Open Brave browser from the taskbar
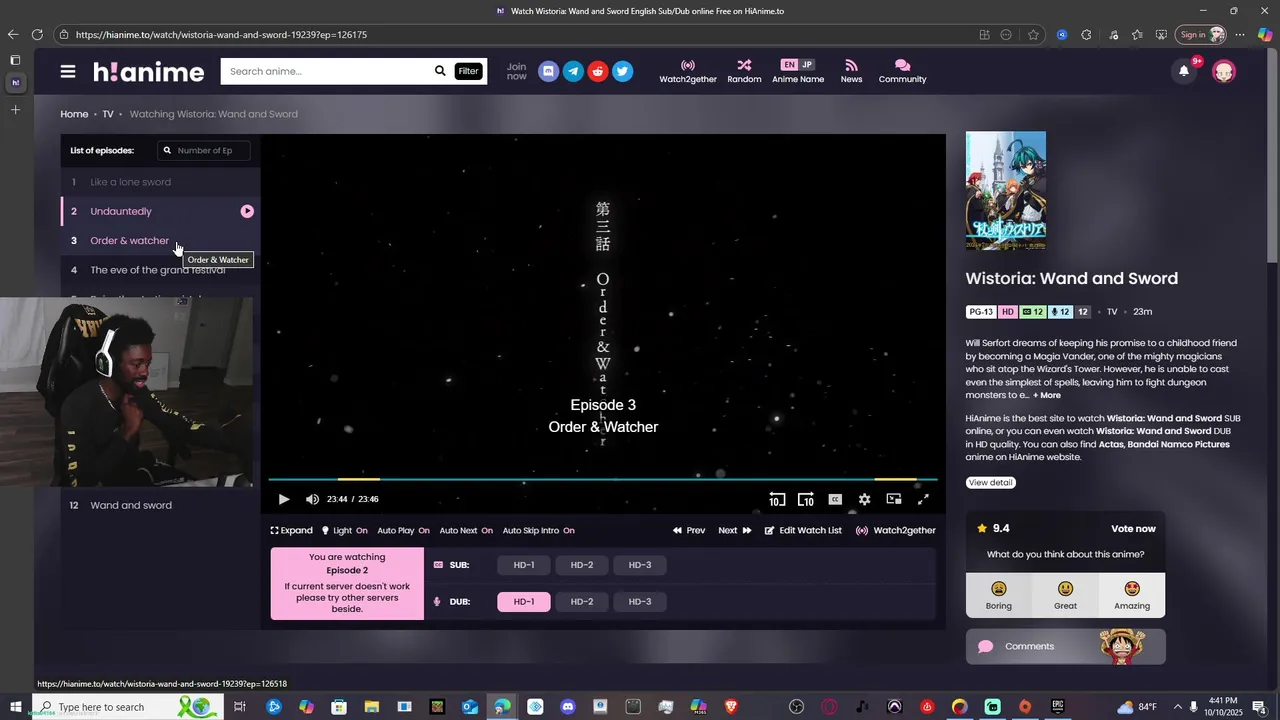 tap(731, 707)
